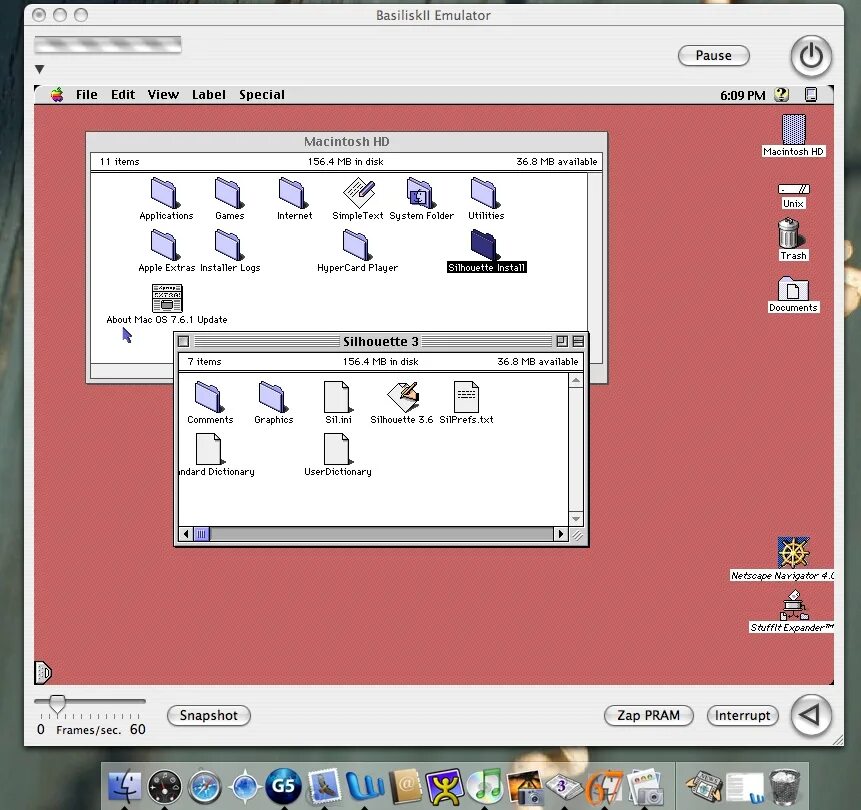Click the highlighted Silhouette Install folder
Screen dimensions: 861x810
(484, 245)
